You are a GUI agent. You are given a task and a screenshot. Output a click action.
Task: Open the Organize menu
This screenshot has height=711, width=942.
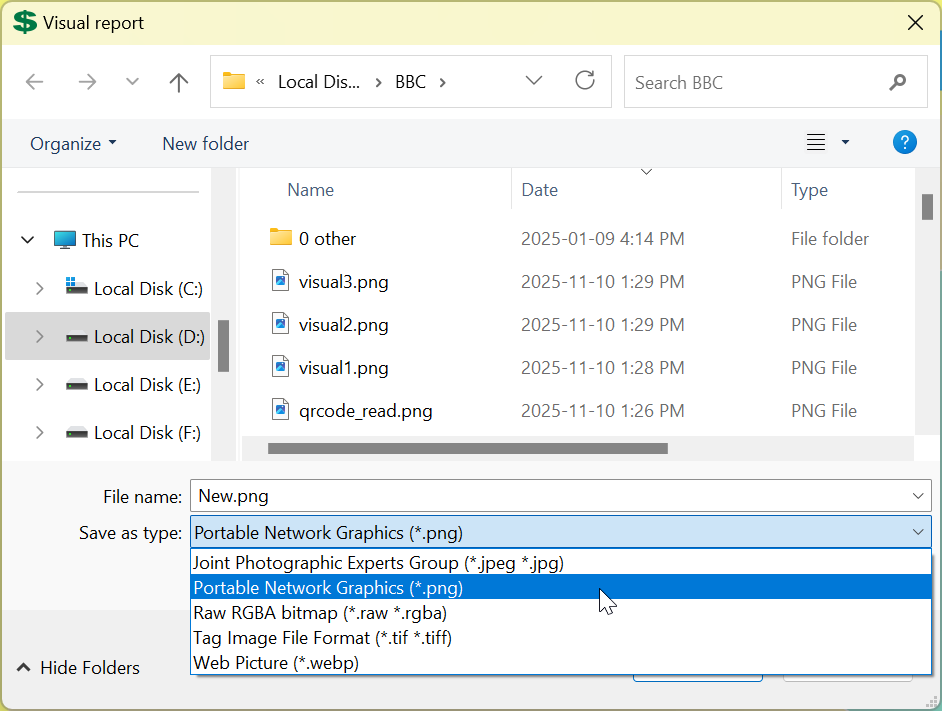(x=73, y=143)
